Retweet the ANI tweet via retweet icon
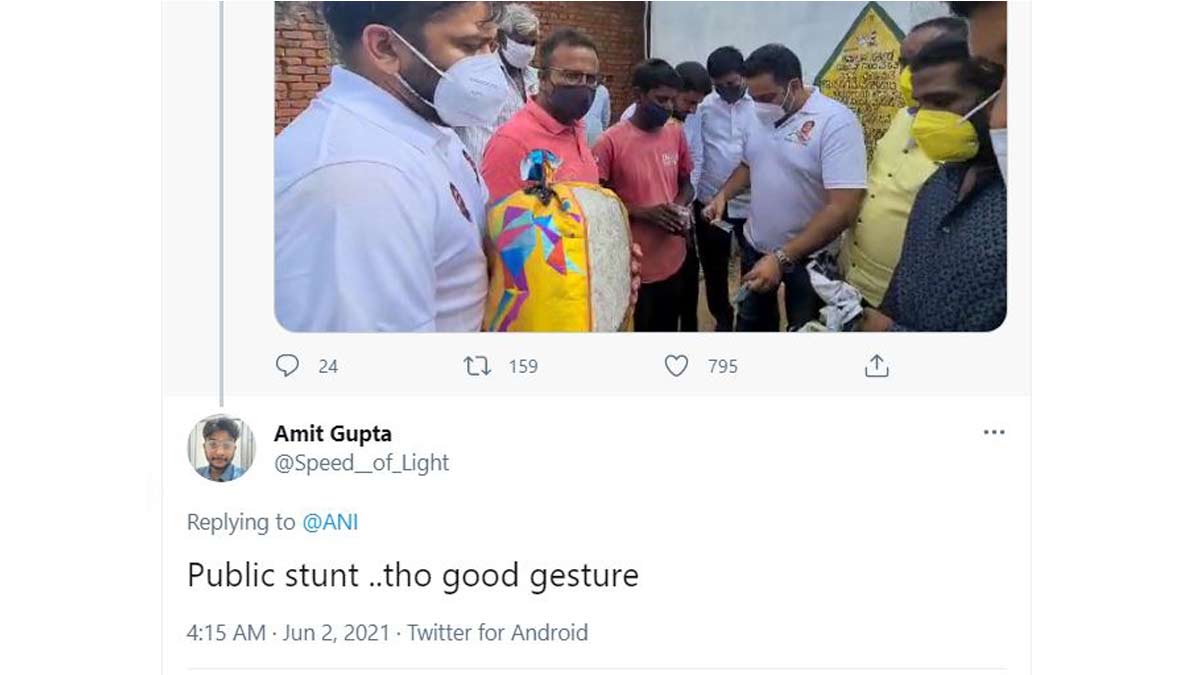Image resolution: width=1200 pixels, height=675 pixels. coord(477,366)
